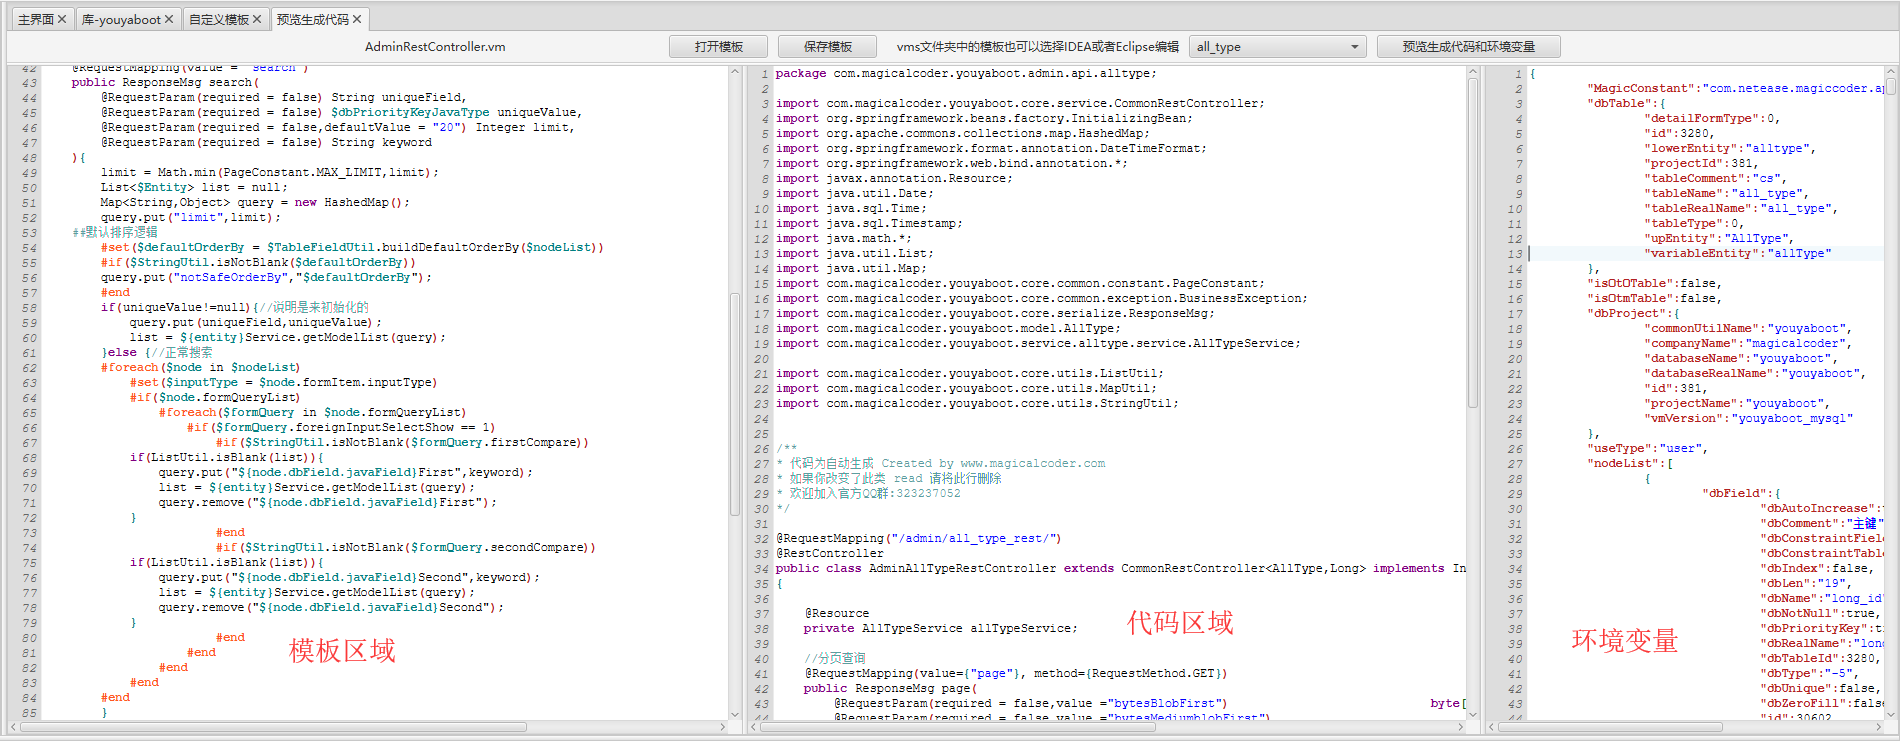1900x741 pixels.
Task: Click the 'public class AdminAllTypeRestController' line
Action: tap(1121, 568)
